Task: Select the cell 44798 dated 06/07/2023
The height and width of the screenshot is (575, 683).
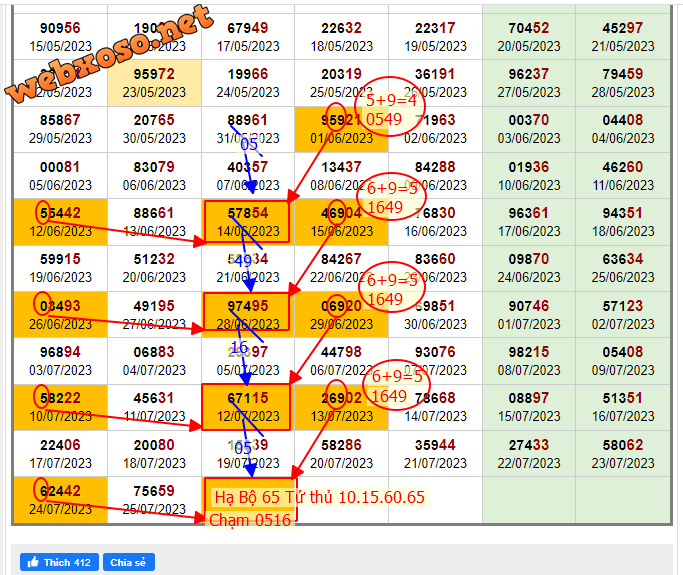Action: coord(342,361)
